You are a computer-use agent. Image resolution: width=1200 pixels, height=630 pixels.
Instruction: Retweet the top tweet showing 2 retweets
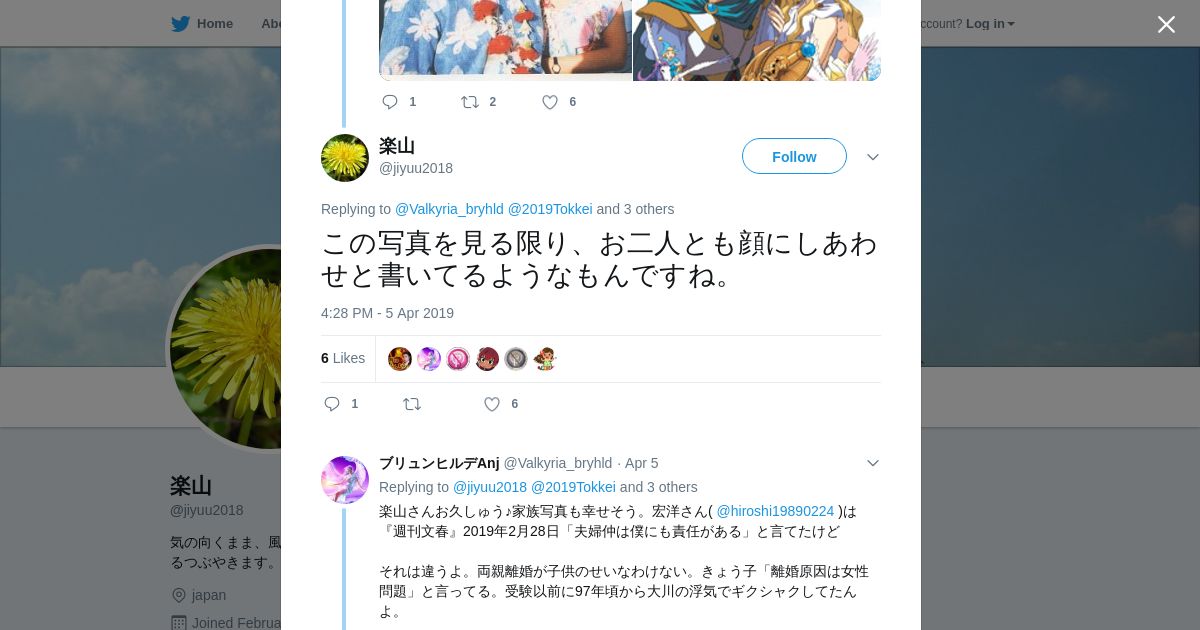pos(469,102)
